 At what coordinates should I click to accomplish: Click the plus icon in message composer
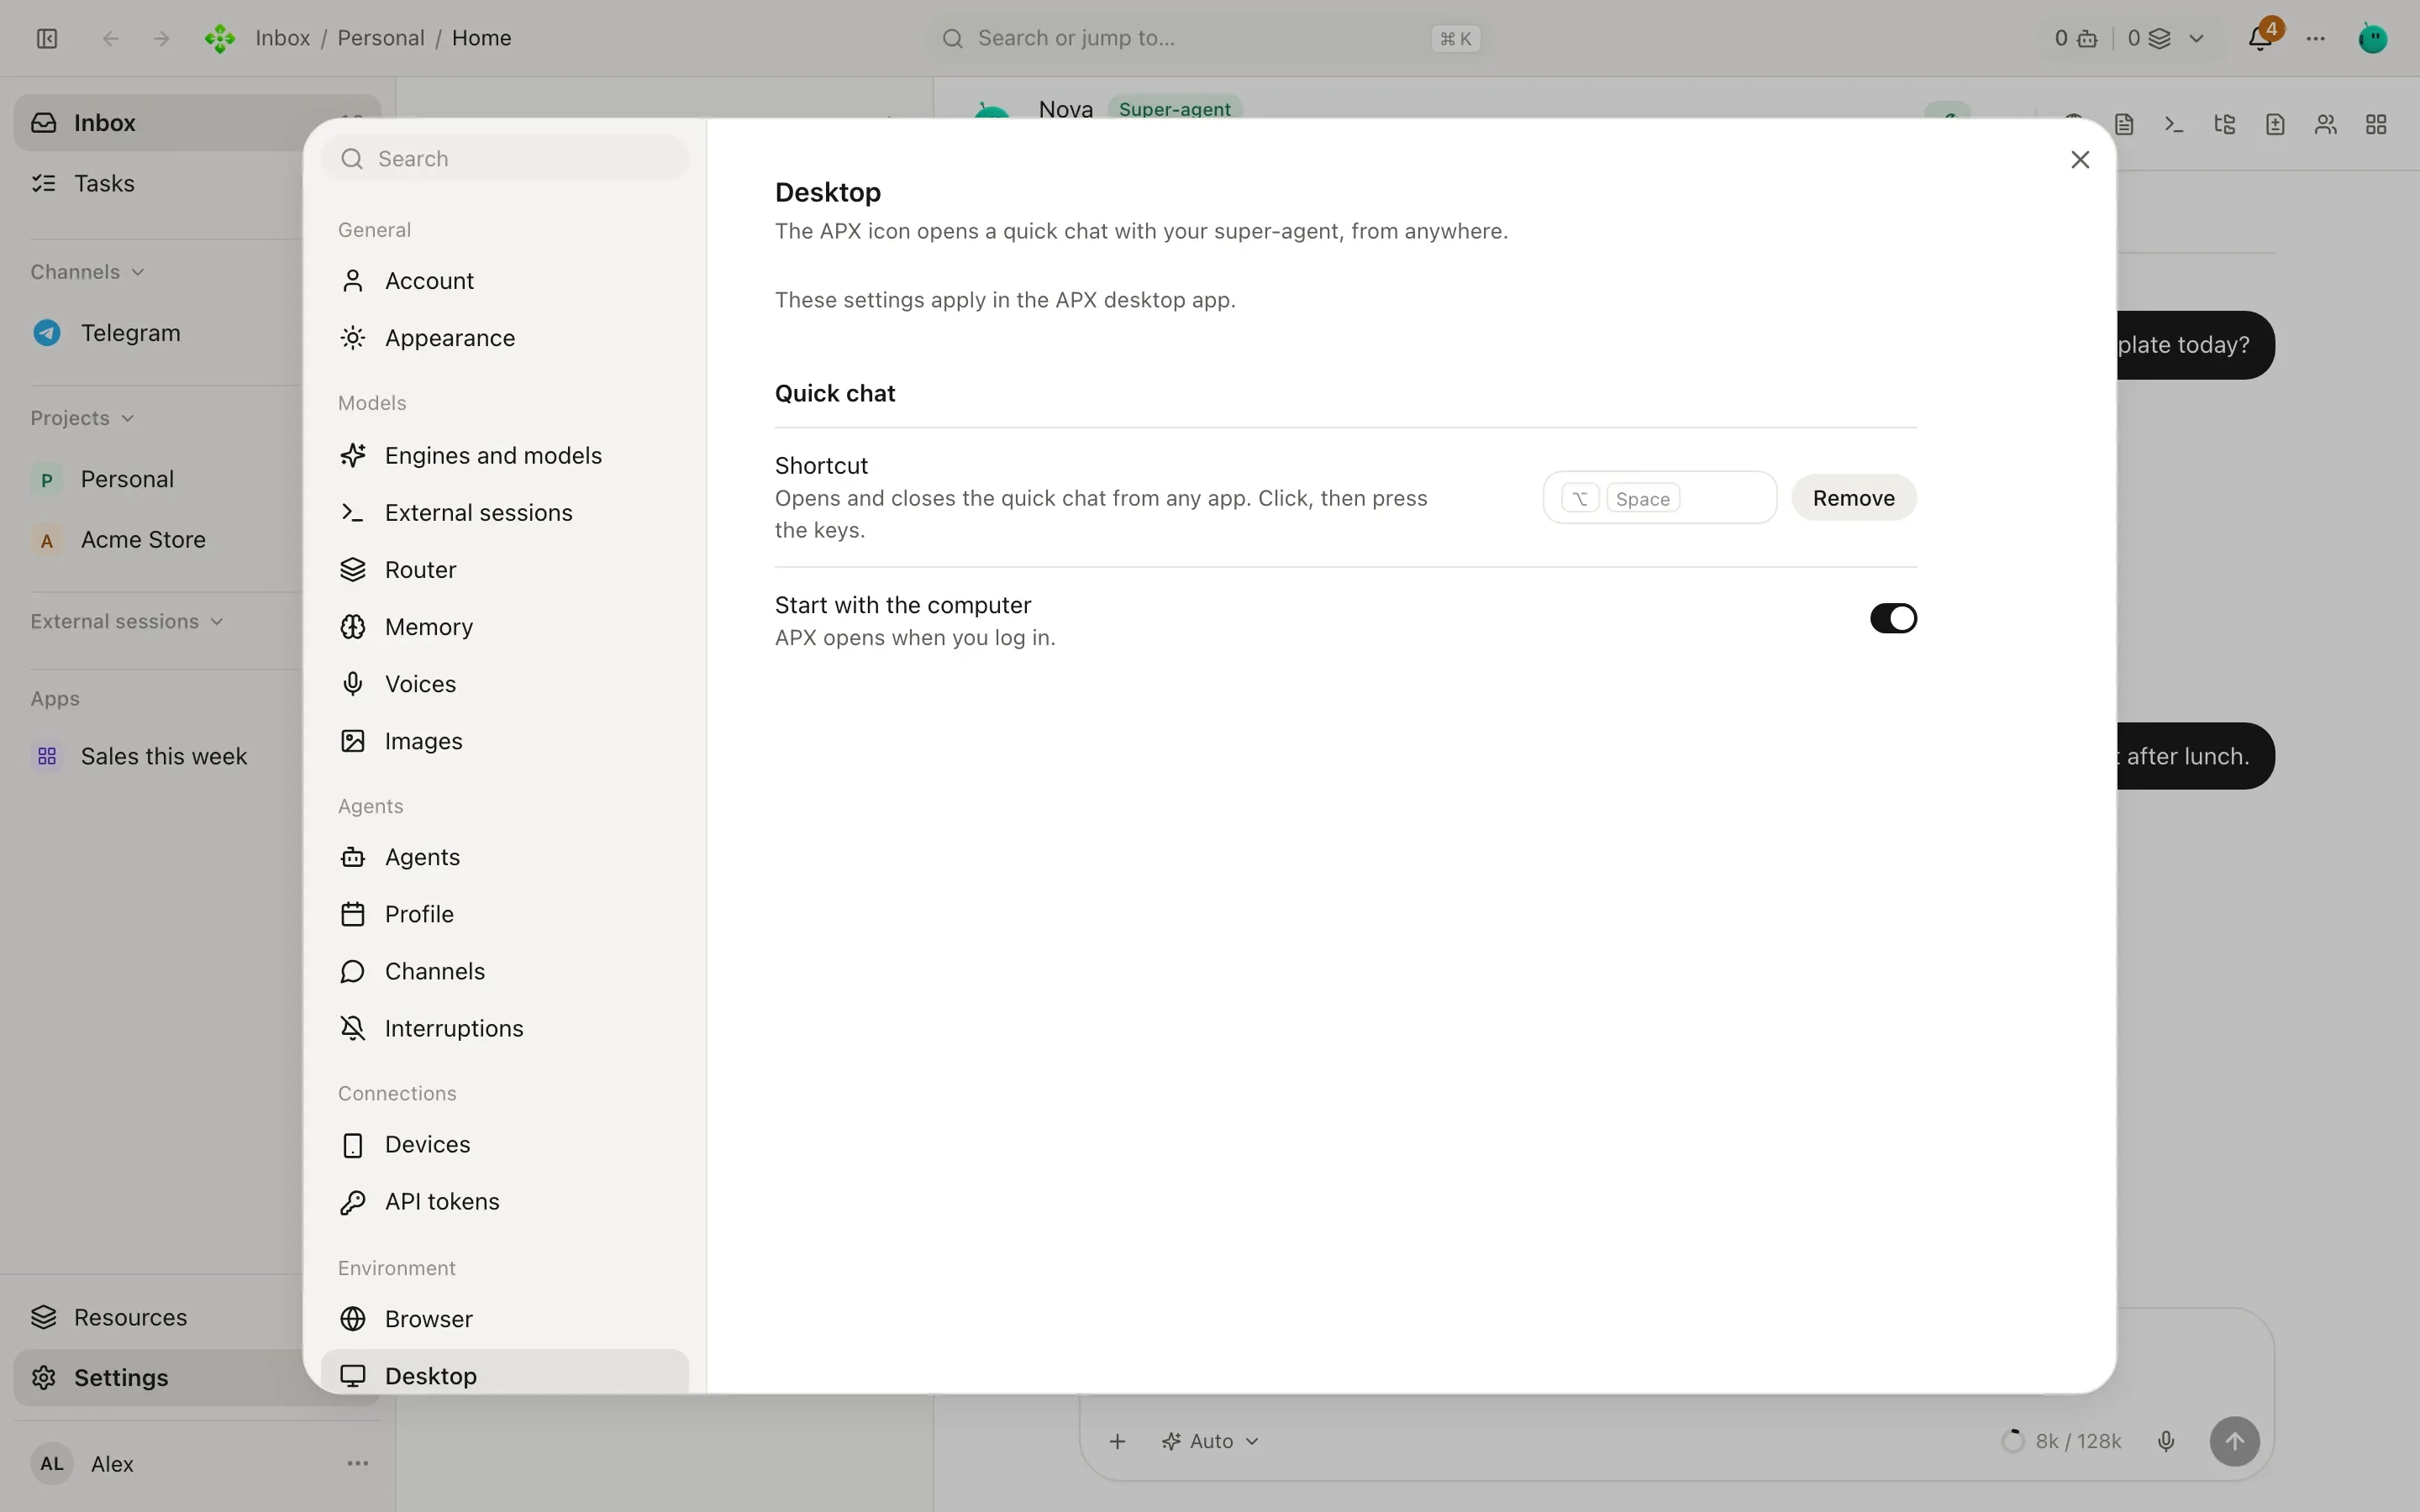point(1118,1441)
